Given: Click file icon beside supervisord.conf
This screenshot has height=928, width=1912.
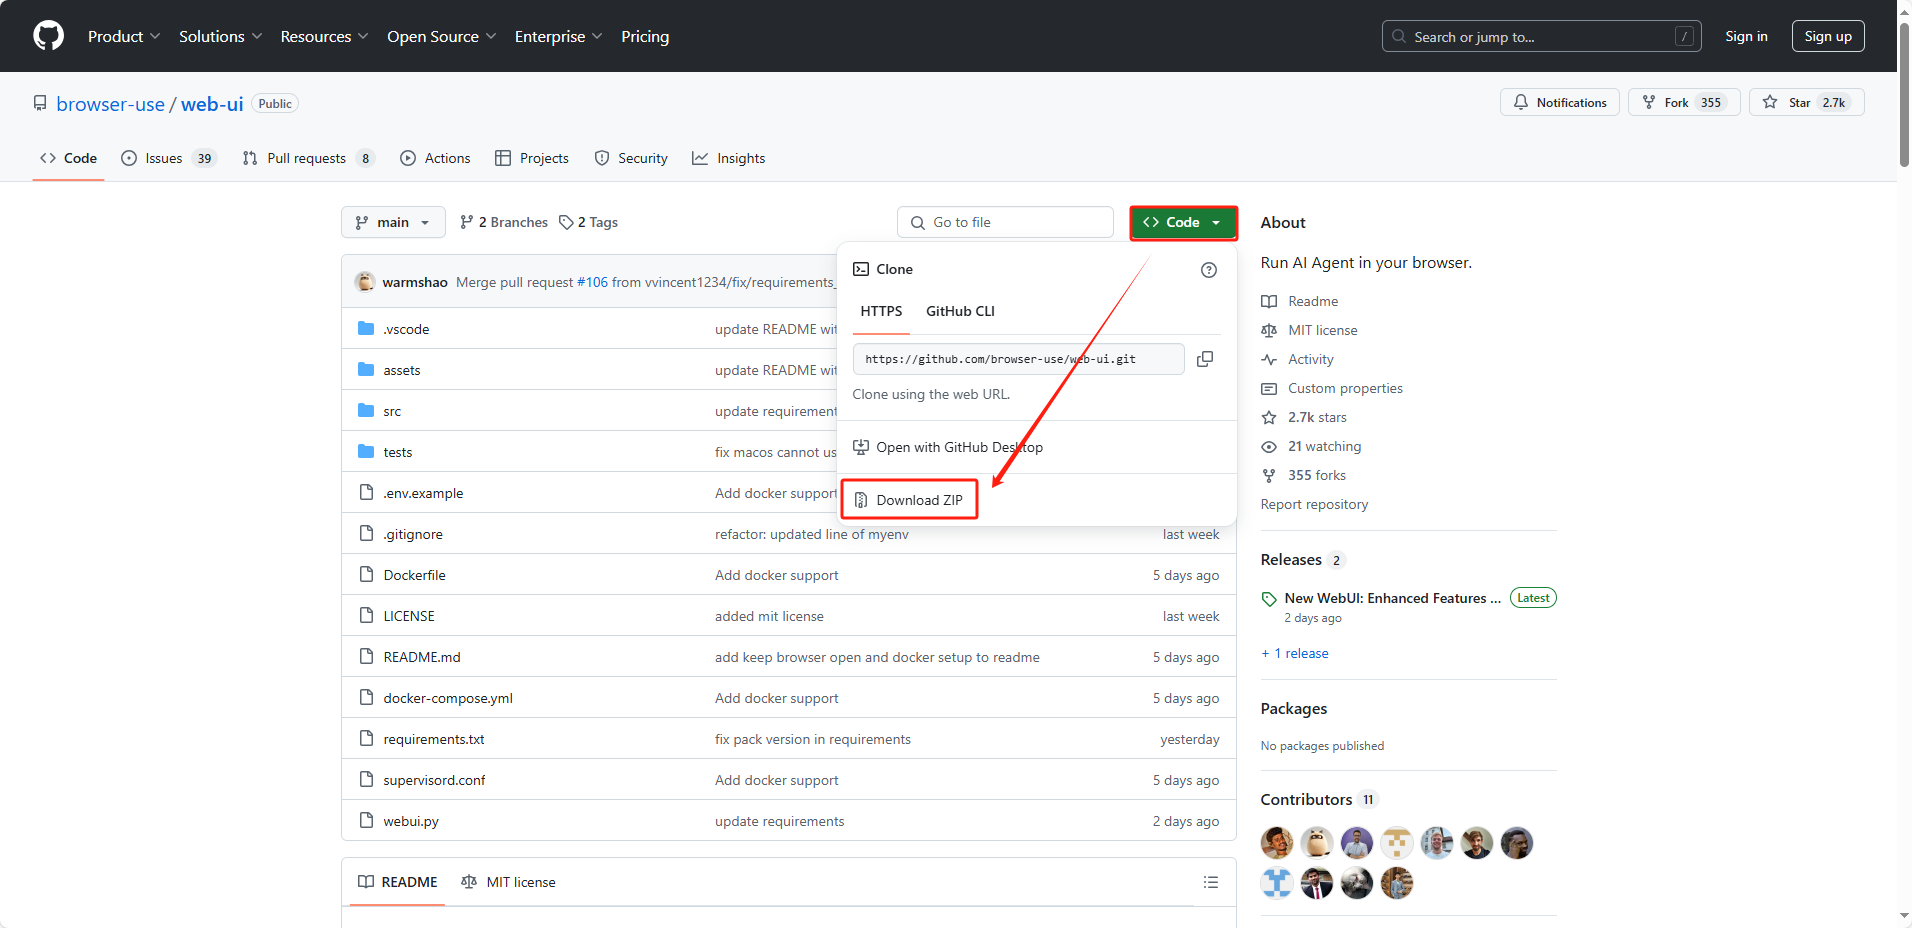Looking at the screenshot, I should point(366,780).
